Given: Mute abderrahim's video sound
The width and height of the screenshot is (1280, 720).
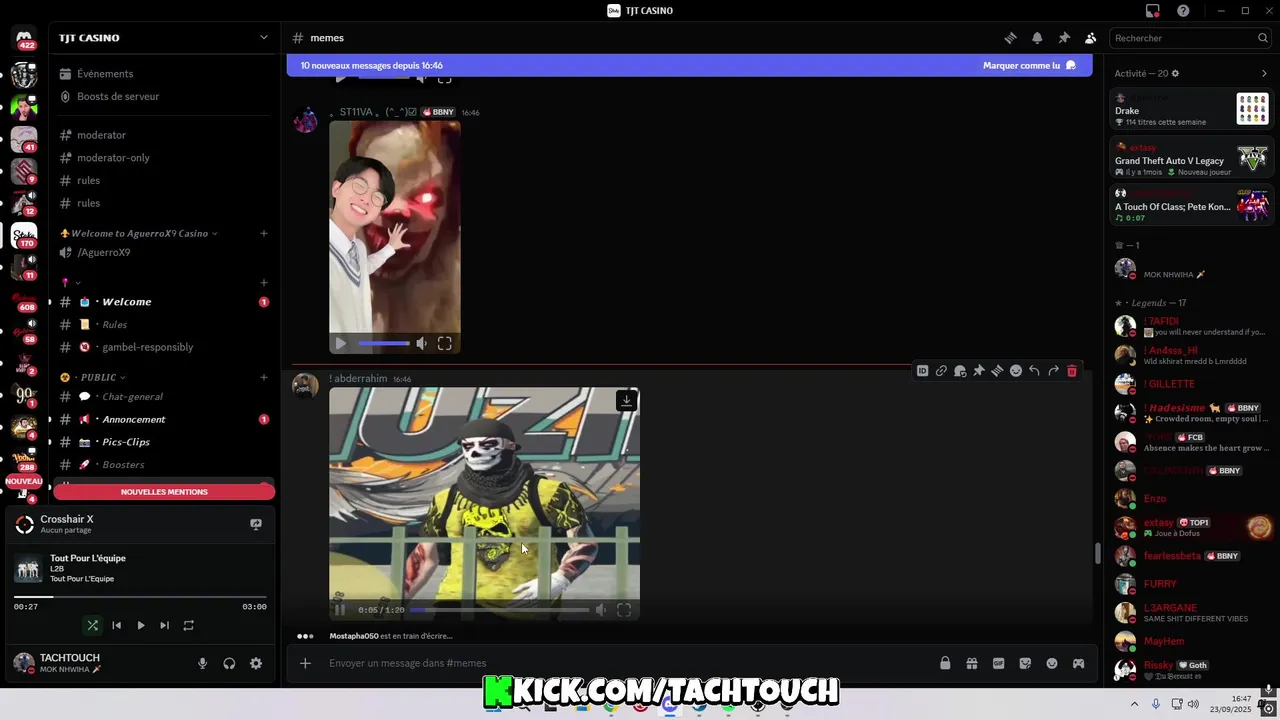Looking at the screenshot, I should [x=600, y=609].
